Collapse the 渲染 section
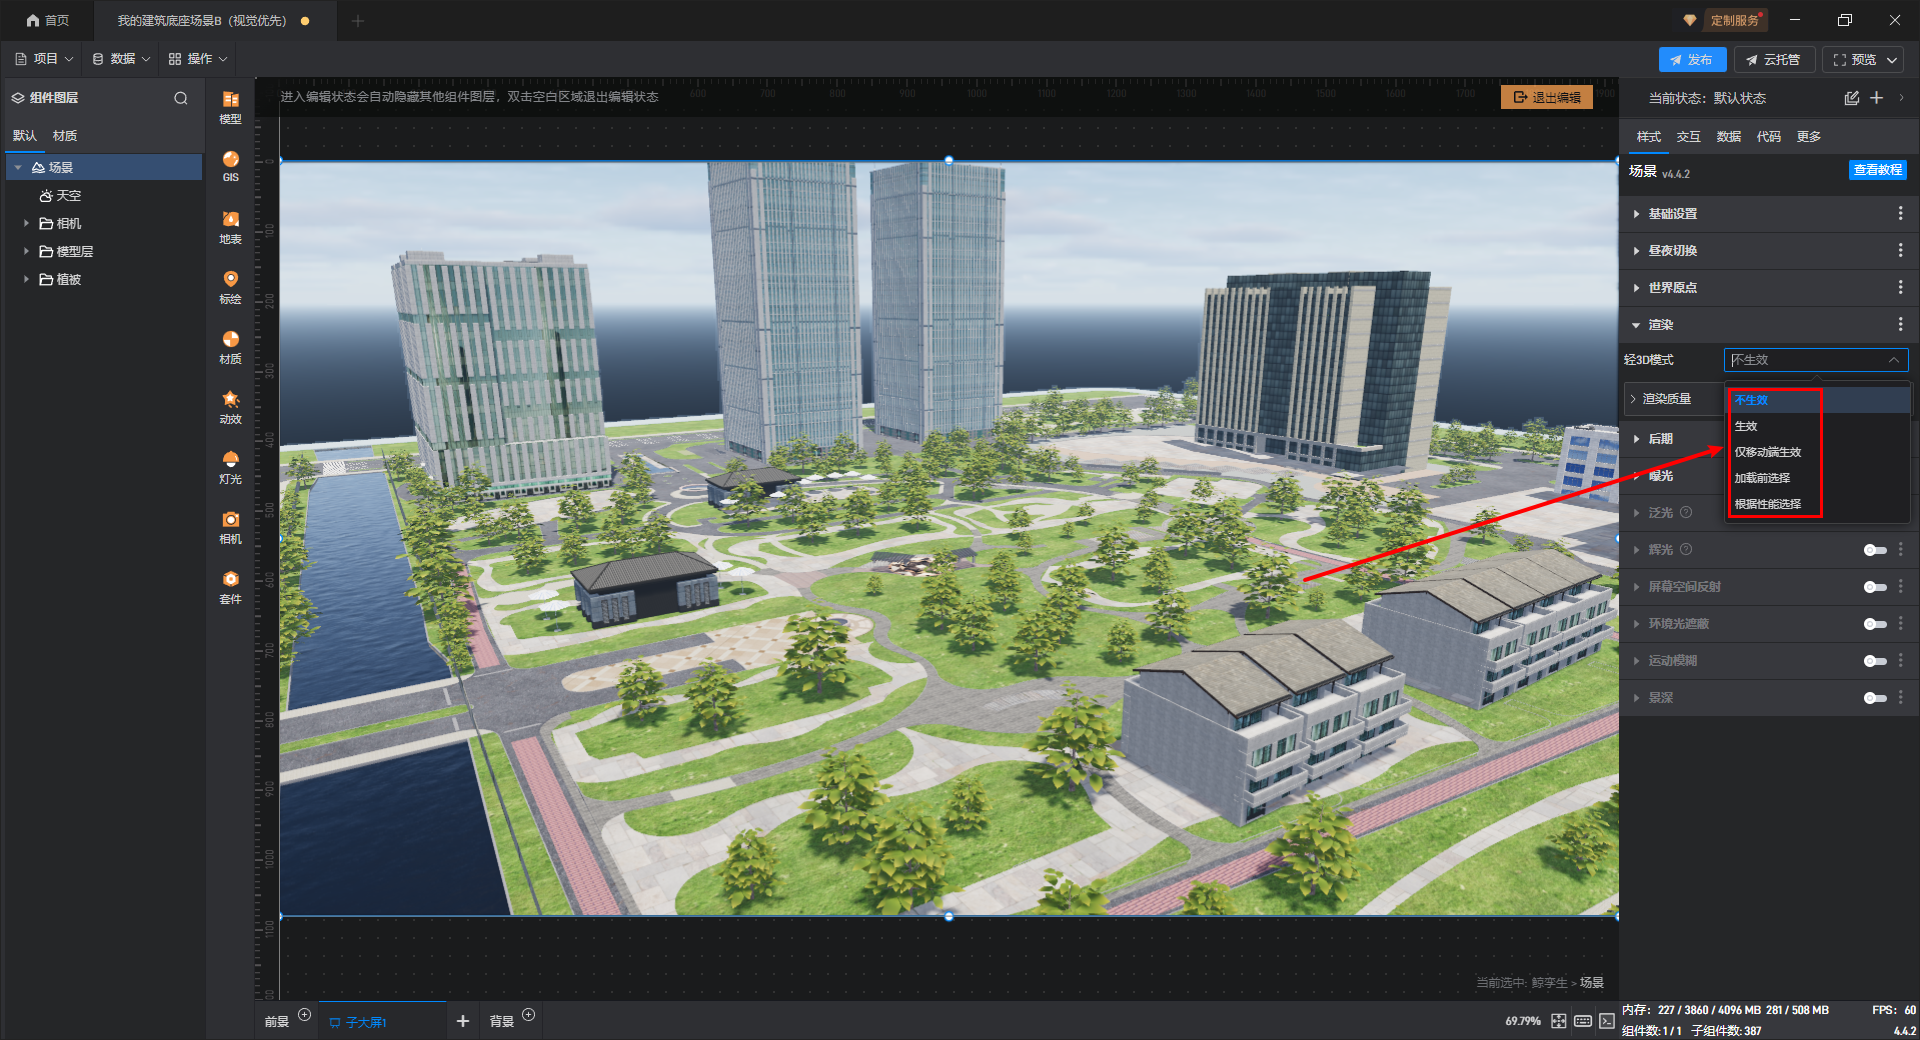The width and height of the screenshot is (1920, 1040). click(x=1636, y=325)
